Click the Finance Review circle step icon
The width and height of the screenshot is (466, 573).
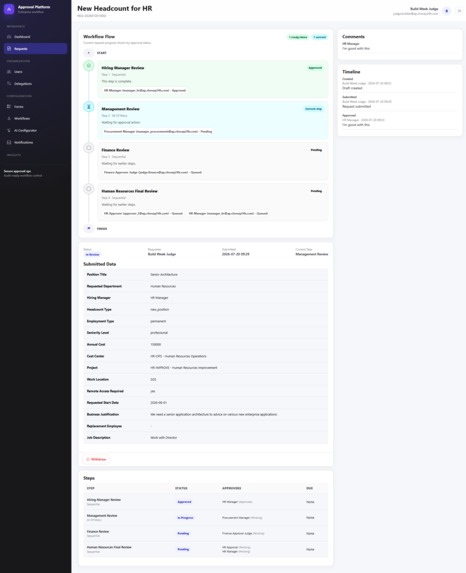88,148
